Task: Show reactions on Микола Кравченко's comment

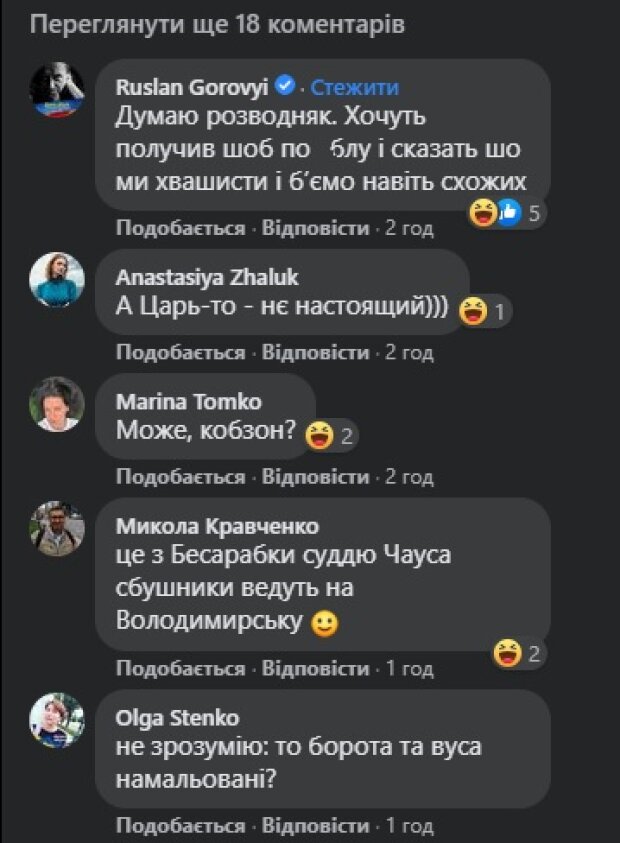Action: (518, 654)
